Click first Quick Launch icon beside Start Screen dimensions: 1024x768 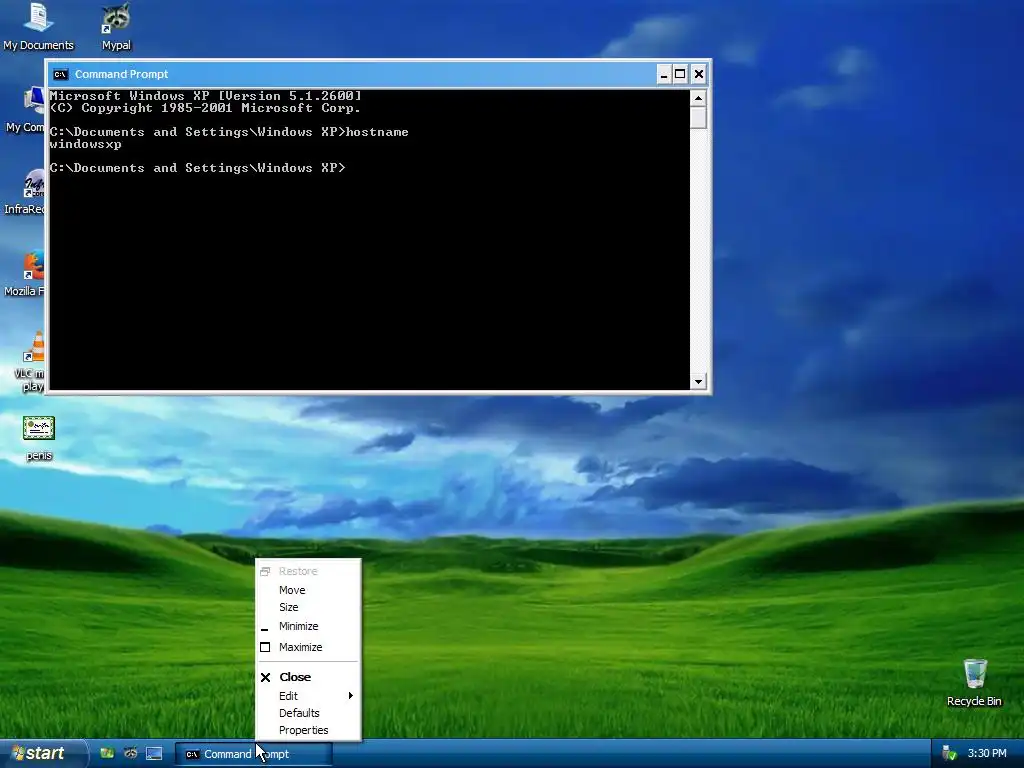click(x=107, y=754)
